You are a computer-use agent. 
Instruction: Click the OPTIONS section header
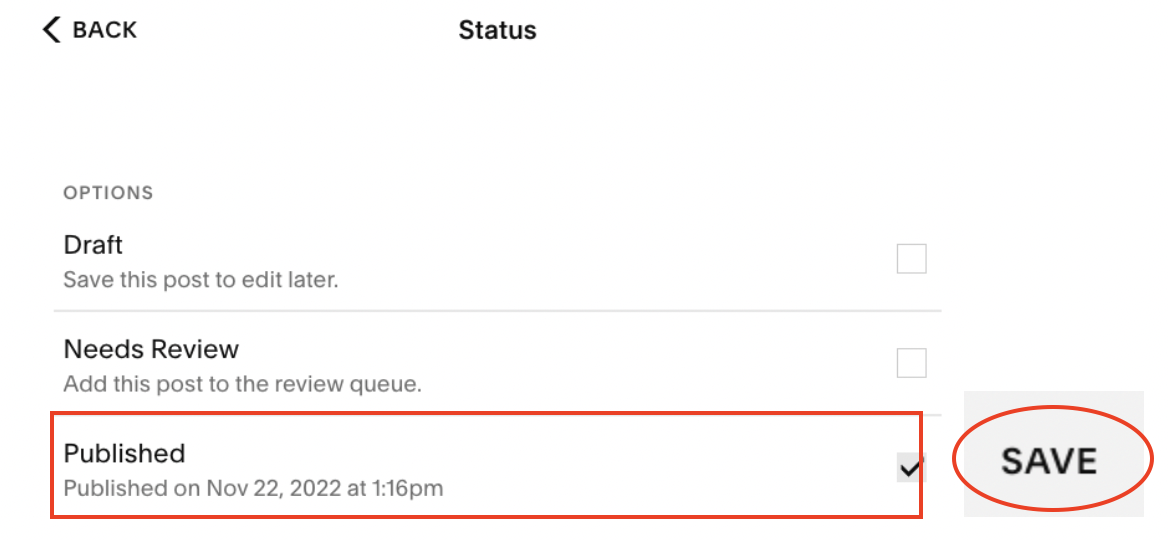tap(108, 193)
